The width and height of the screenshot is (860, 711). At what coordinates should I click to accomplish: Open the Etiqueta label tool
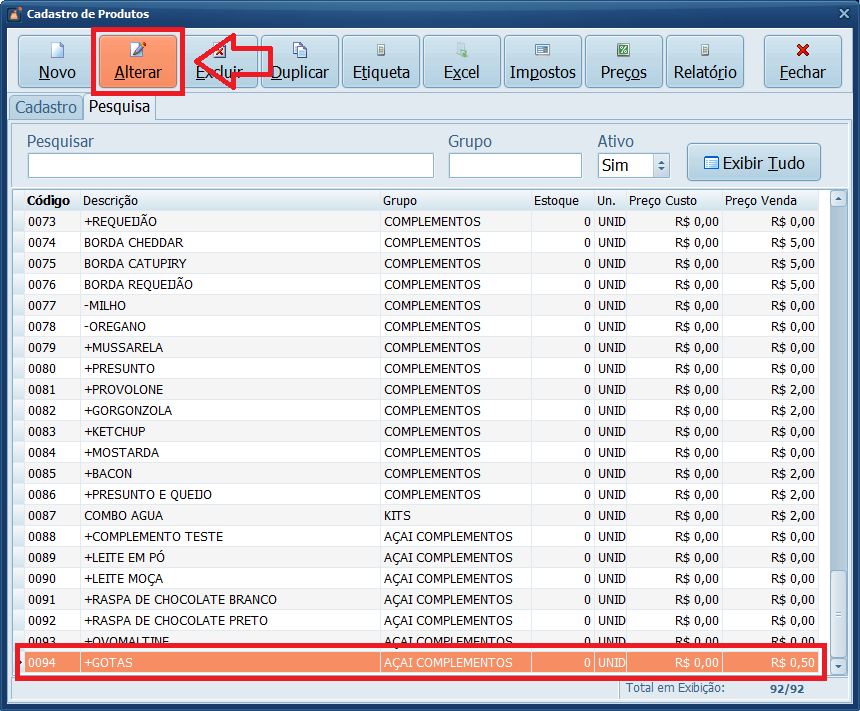[x=381, y=62]
